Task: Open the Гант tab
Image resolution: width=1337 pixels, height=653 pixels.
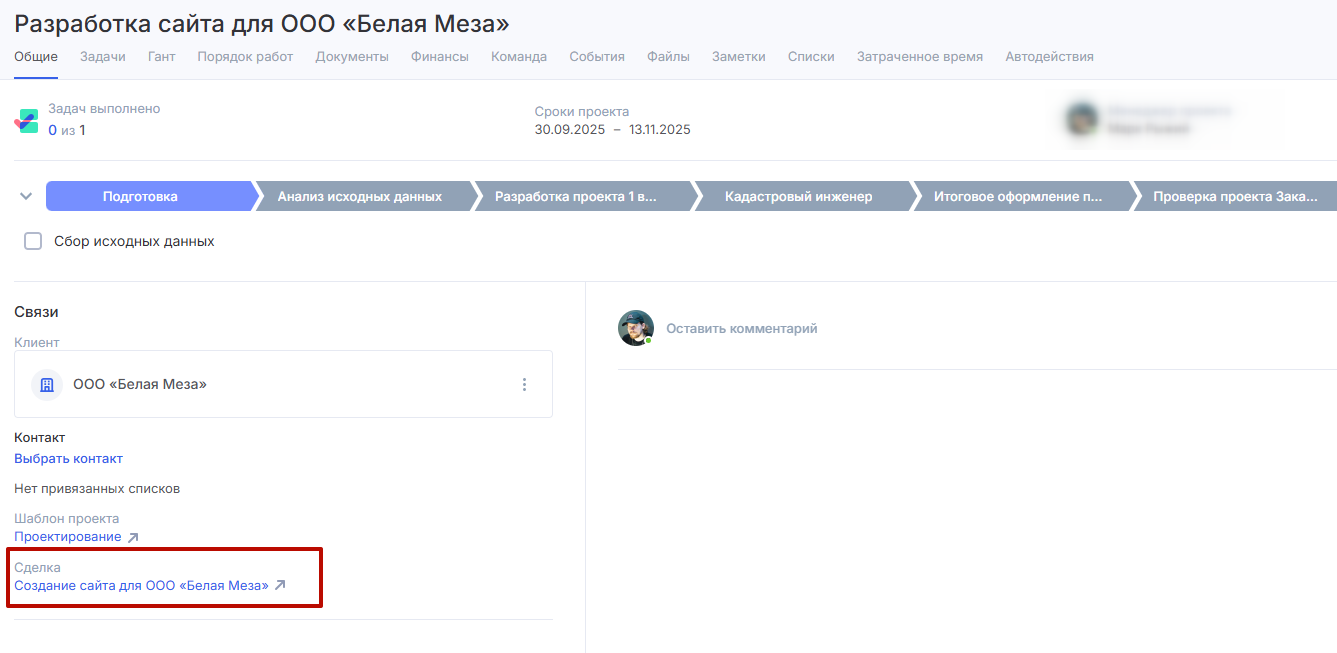Action: click(161, 57)
